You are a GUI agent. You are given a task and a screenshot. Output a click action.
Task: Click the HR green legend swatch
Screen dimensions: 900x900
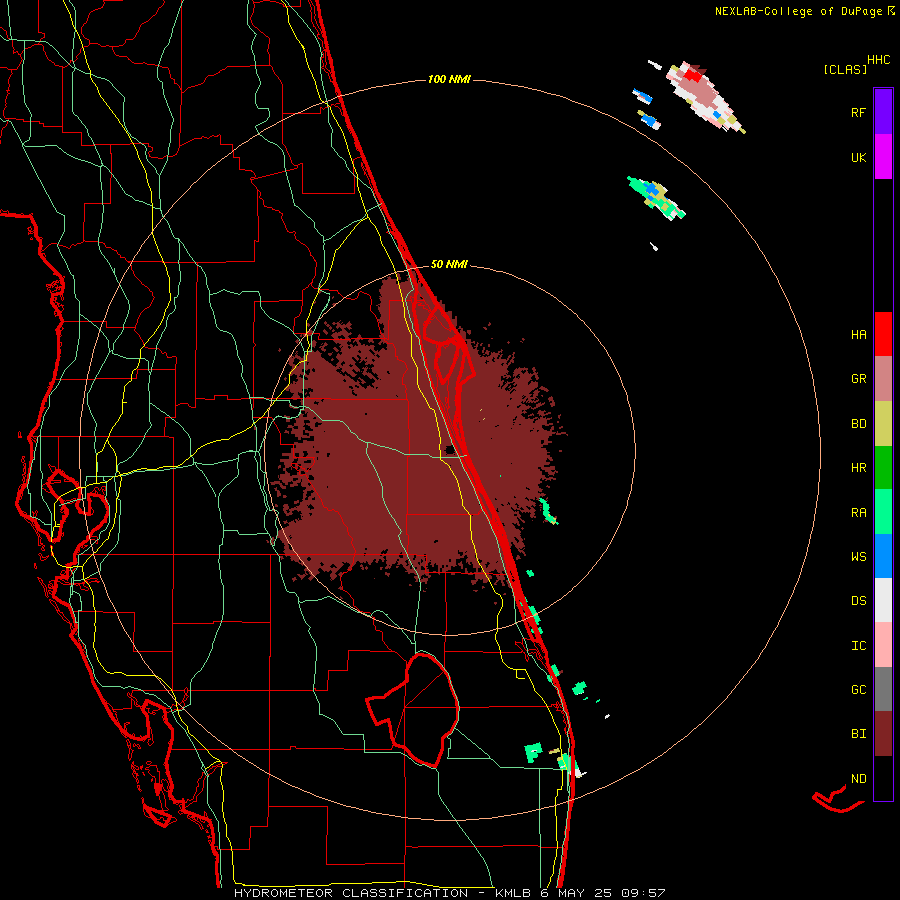click(x=883, y=468)
